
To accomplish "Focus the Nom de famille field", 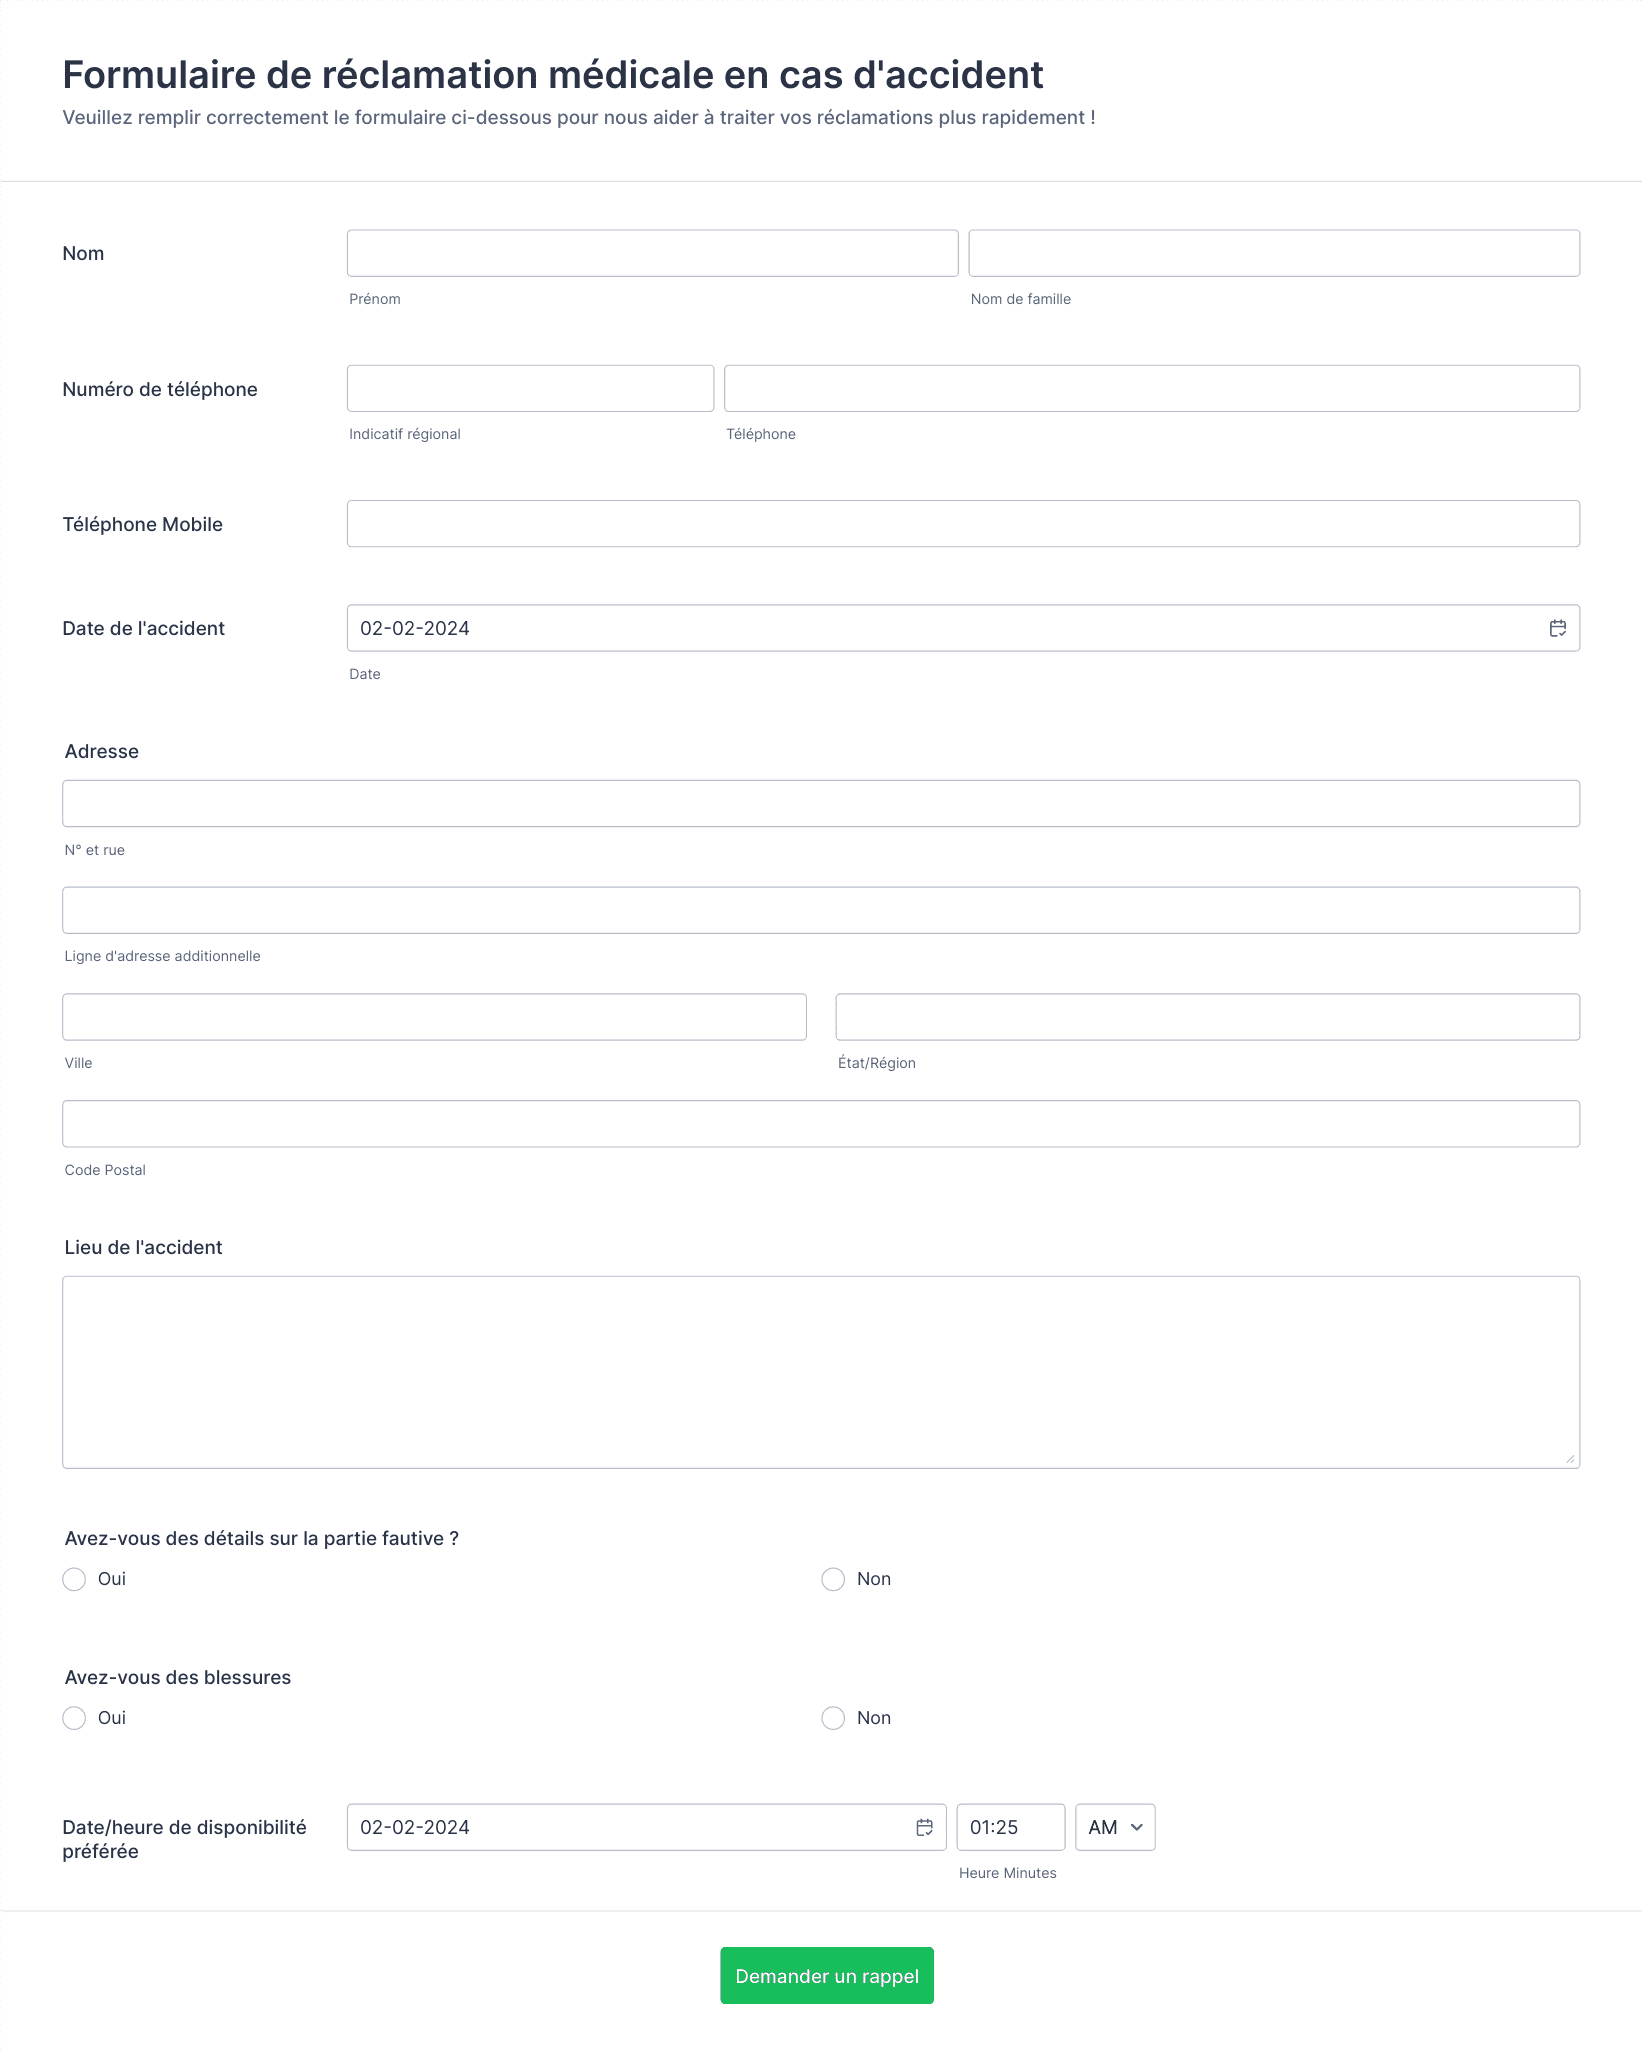I will tap(1274, 253).
